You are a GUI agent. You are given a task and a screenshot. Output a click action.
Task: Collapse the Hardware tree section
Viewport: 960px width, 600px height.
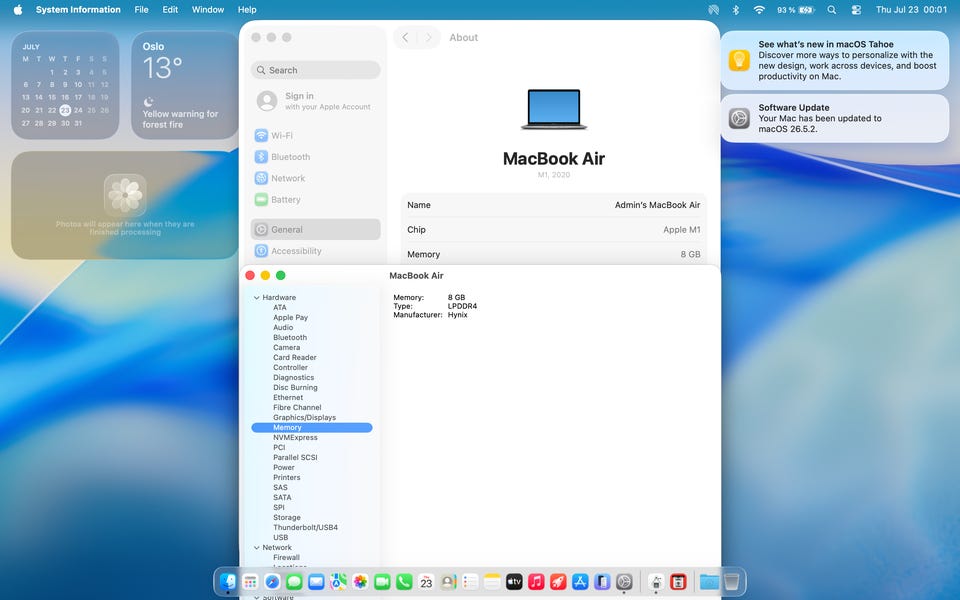tap(257, 298)
